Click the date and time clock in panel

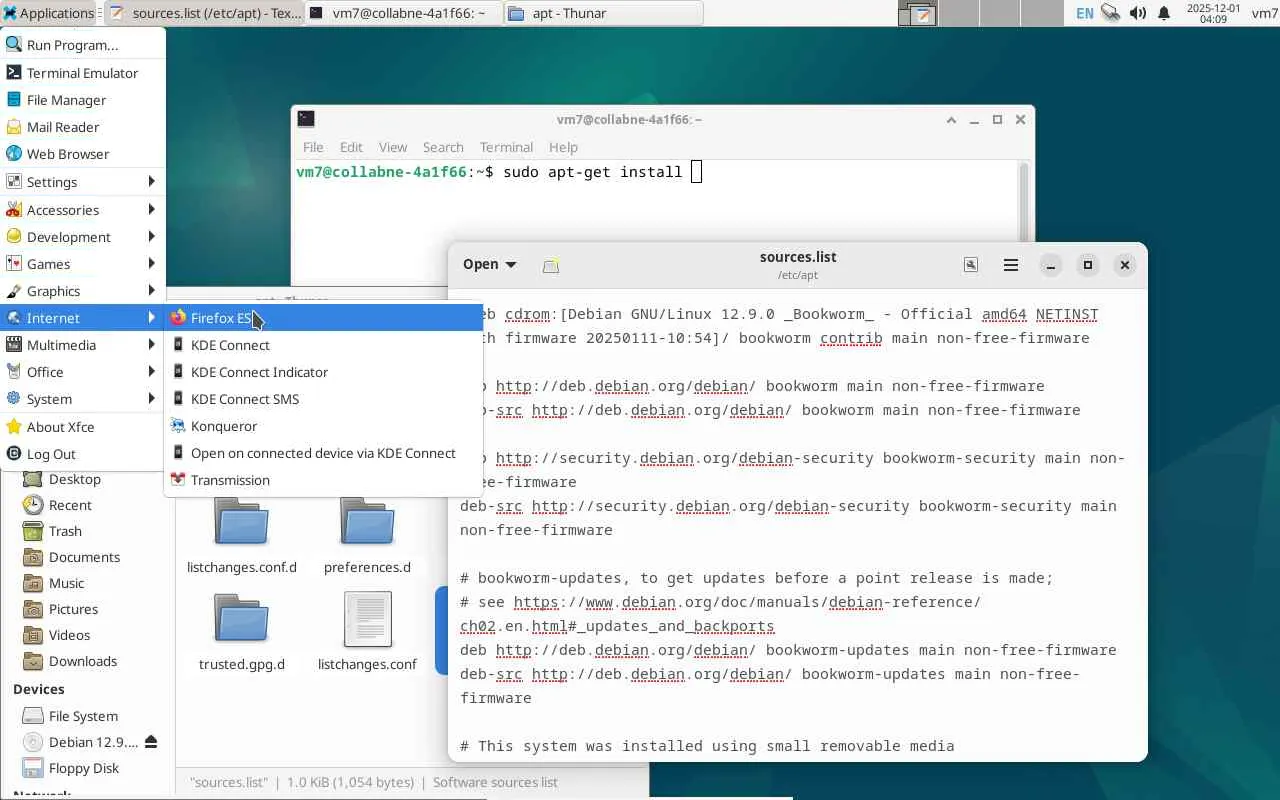(x=1212, y=13)
